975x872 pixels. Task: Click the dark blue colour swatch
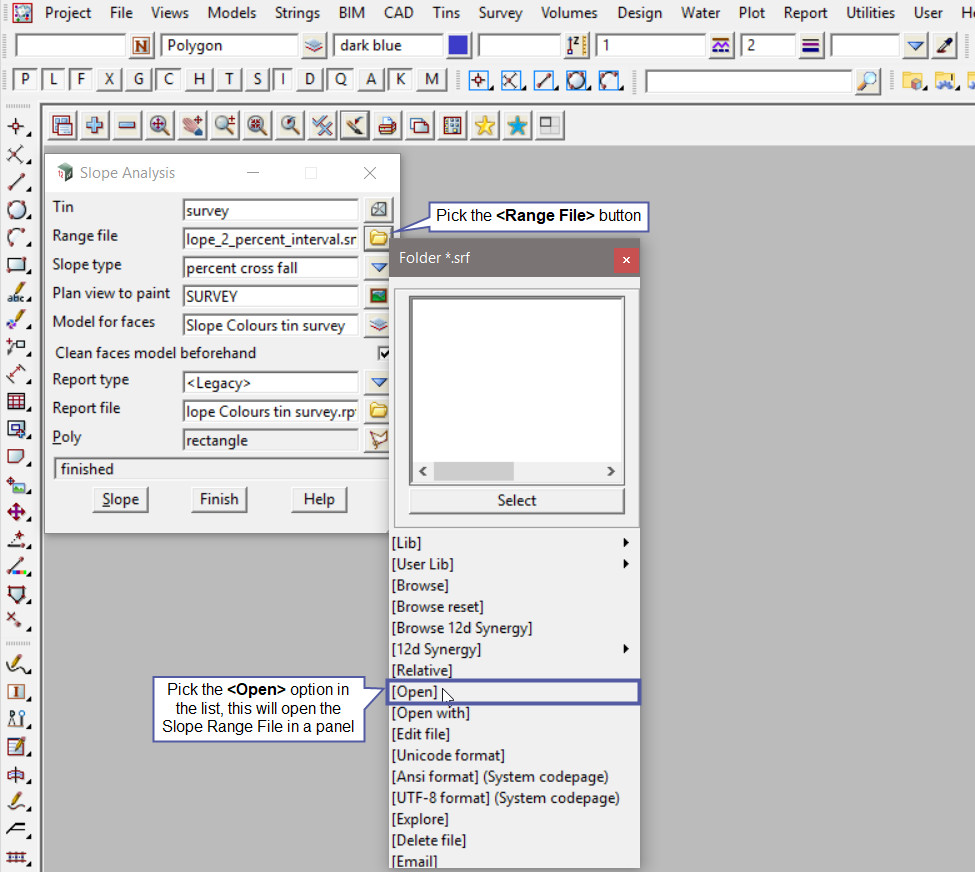[458, 45]
